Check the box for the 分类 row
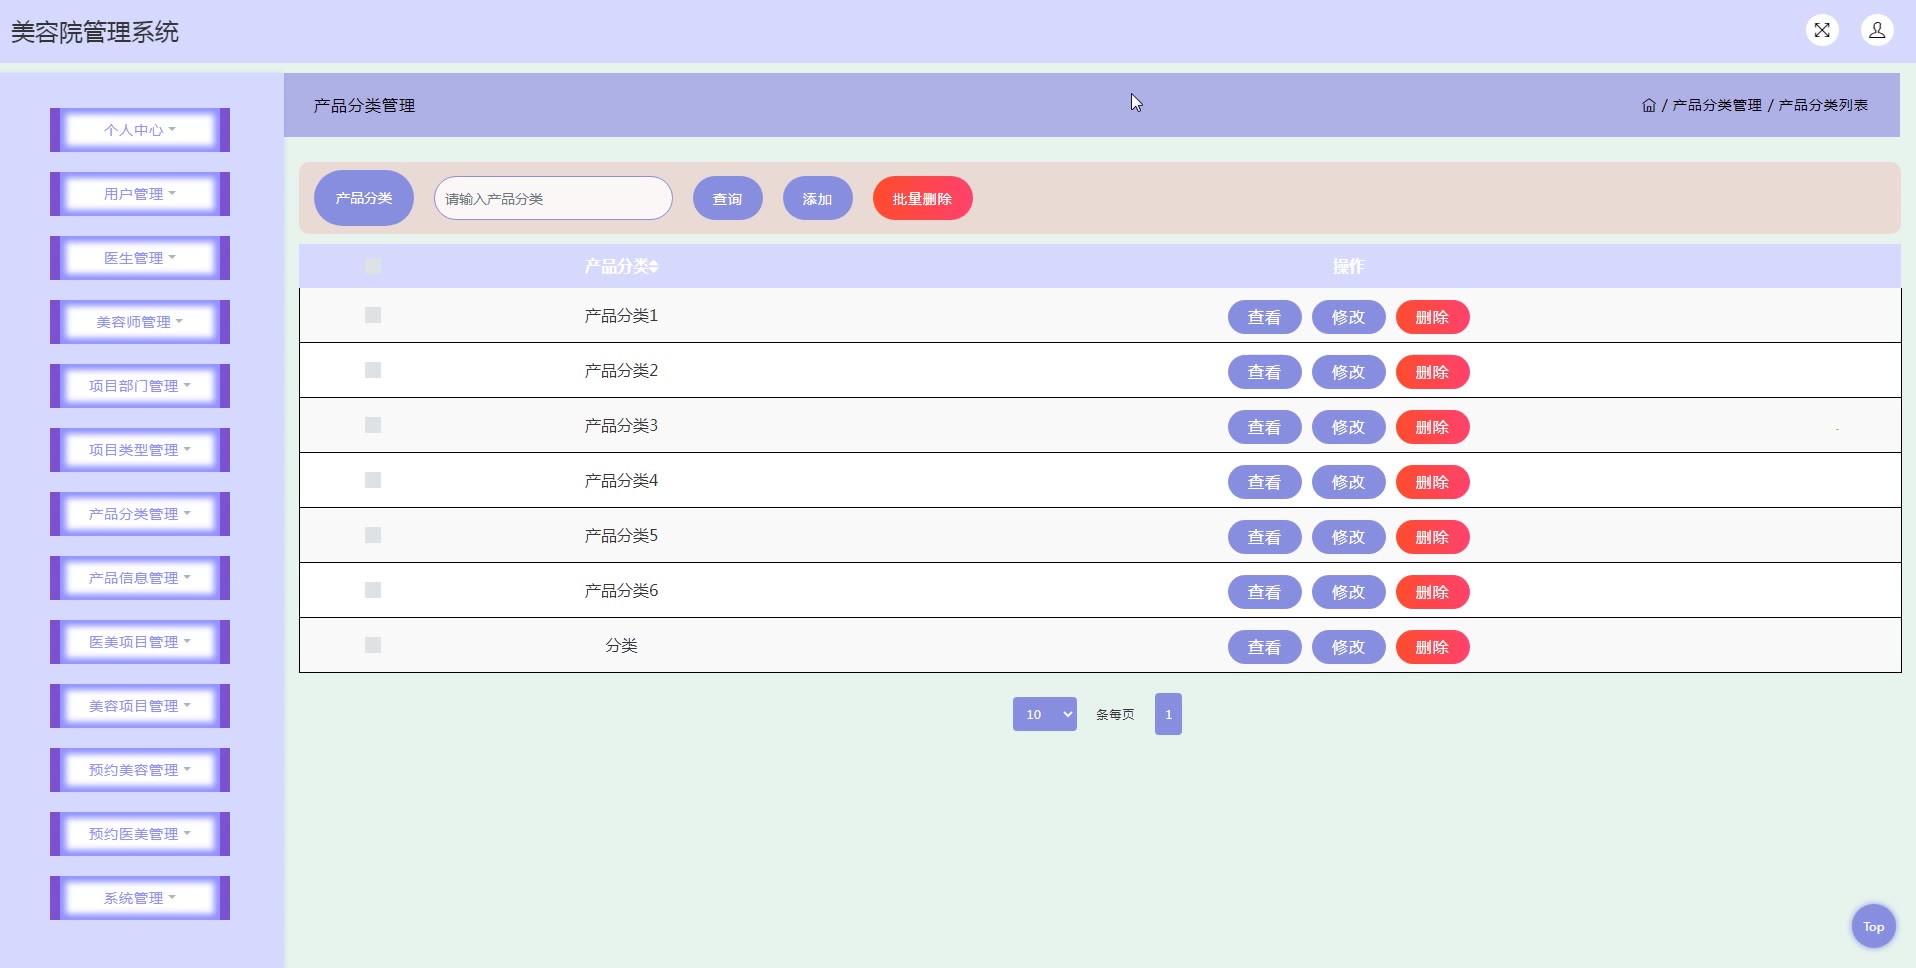 click(x=373, y=645)
